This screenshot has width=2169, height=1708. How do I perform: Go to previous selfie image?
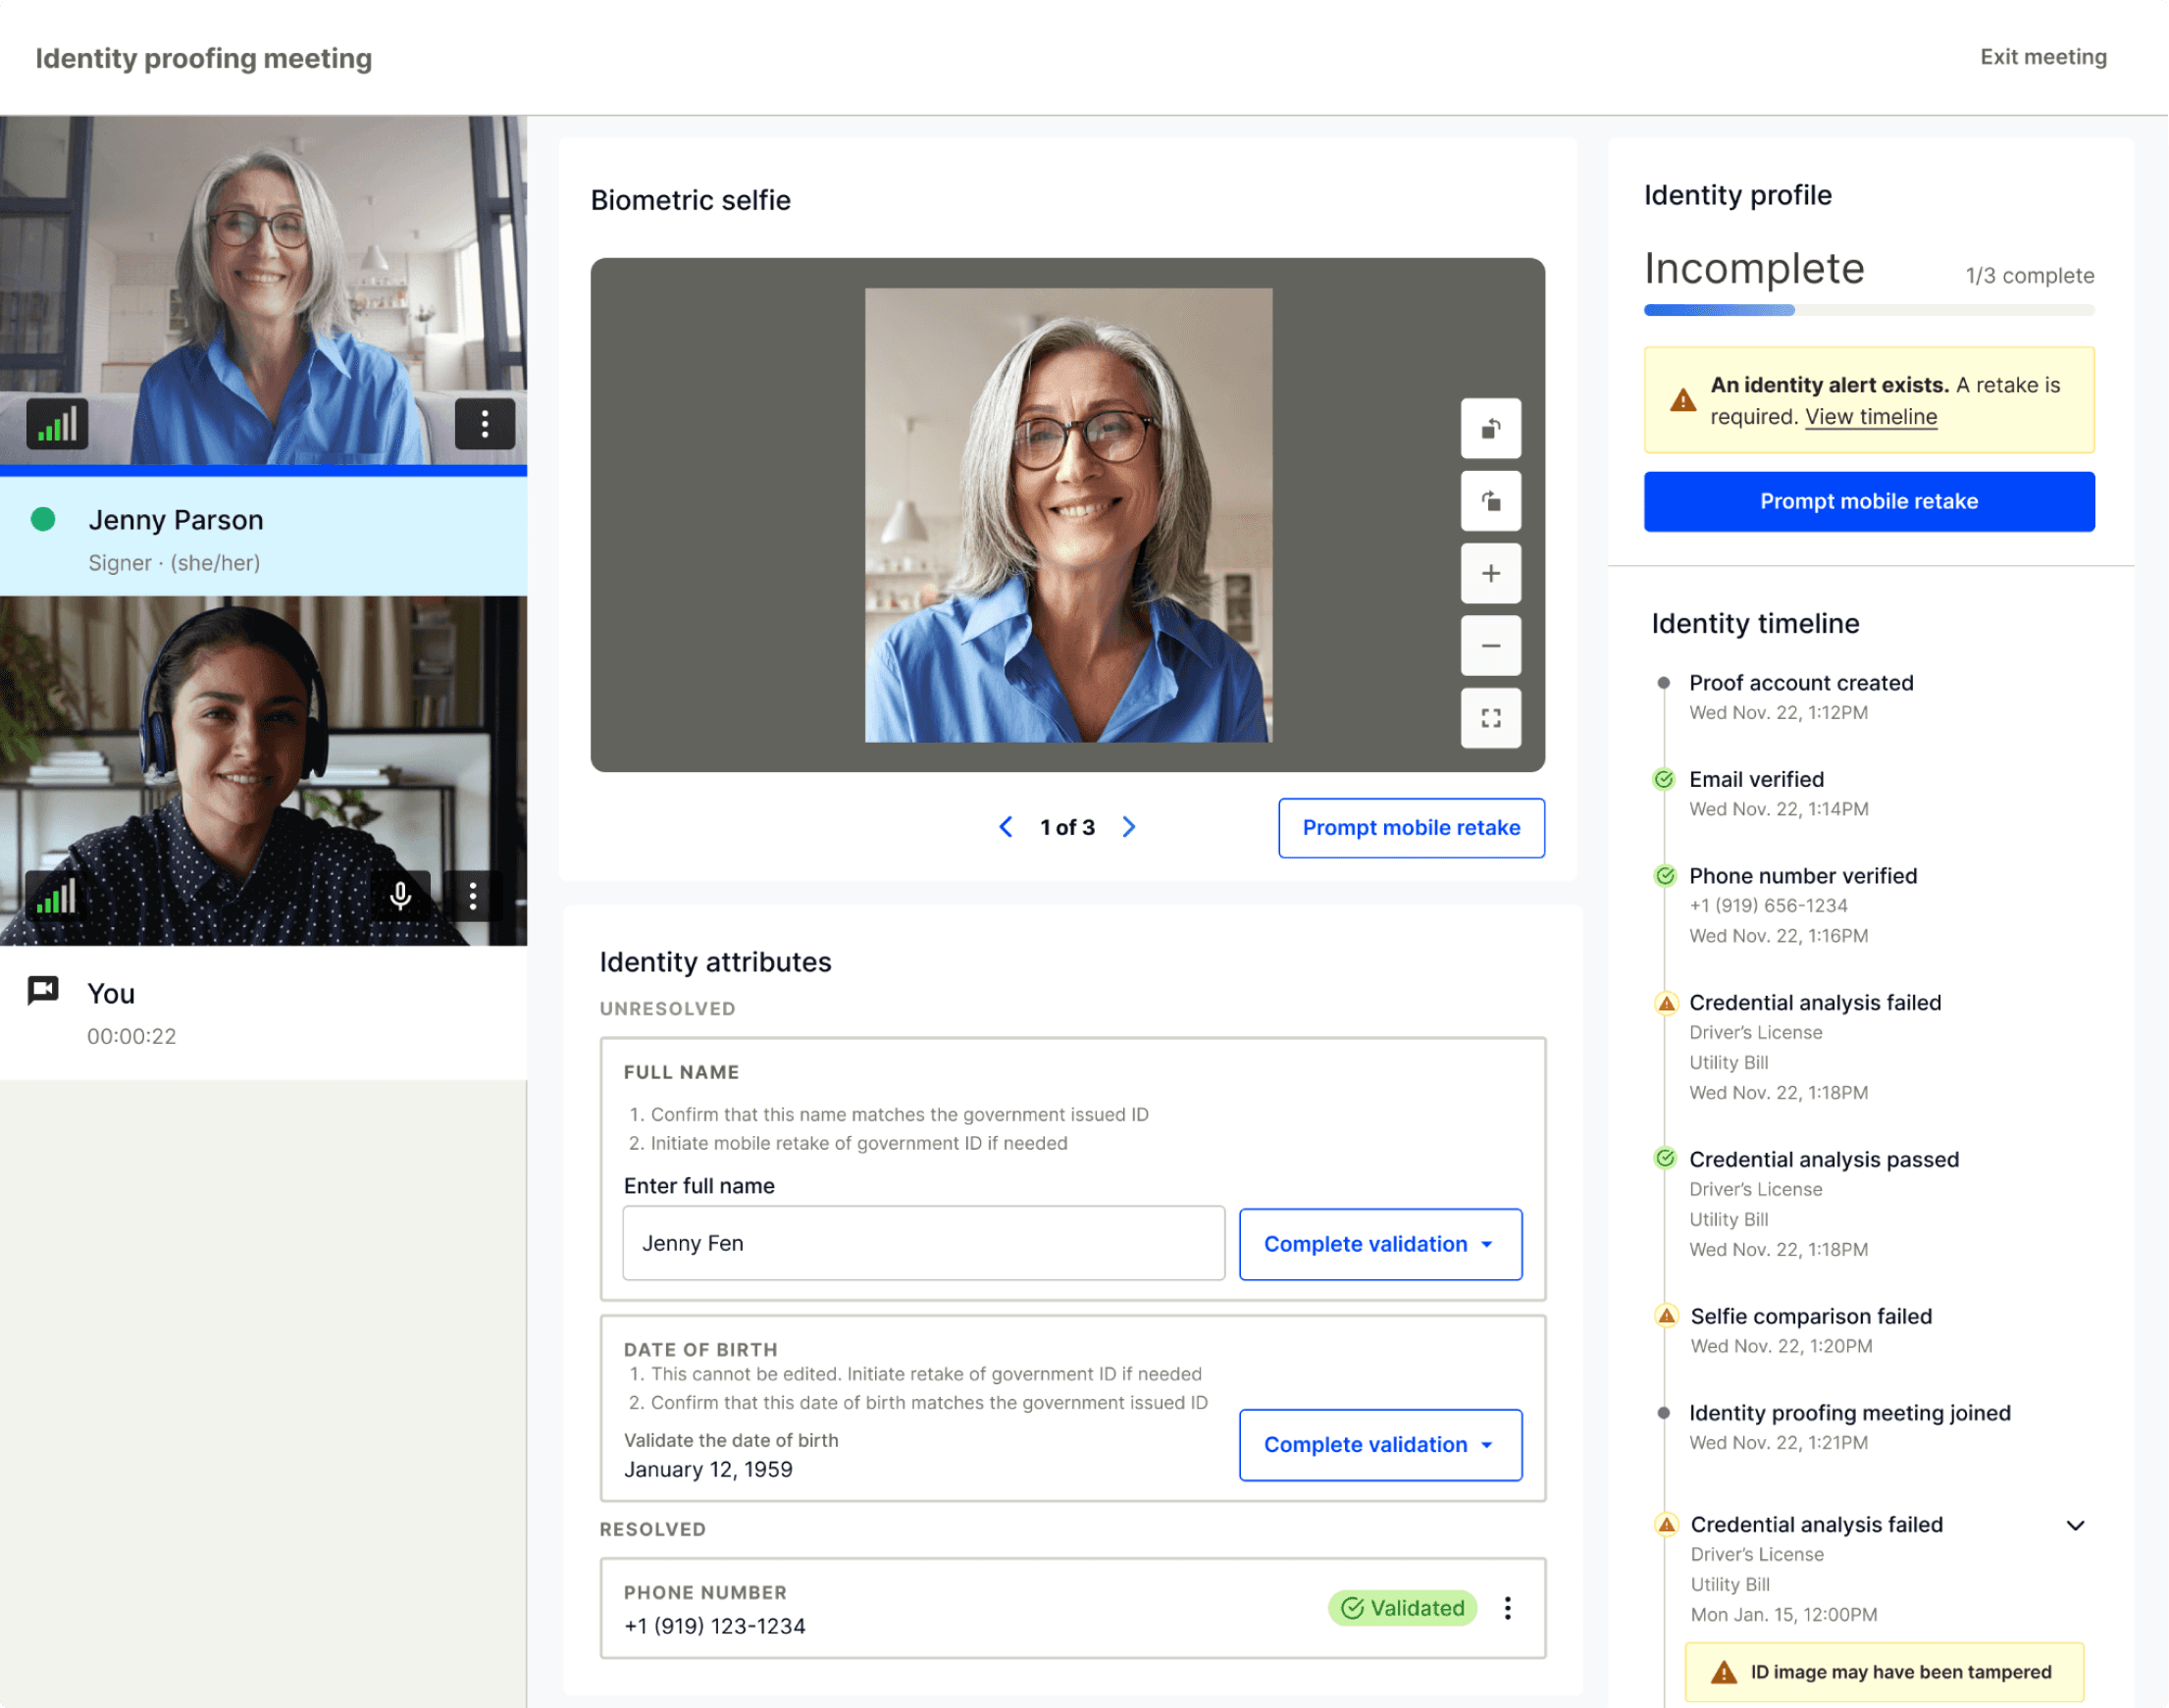[x=1006, y=827]
